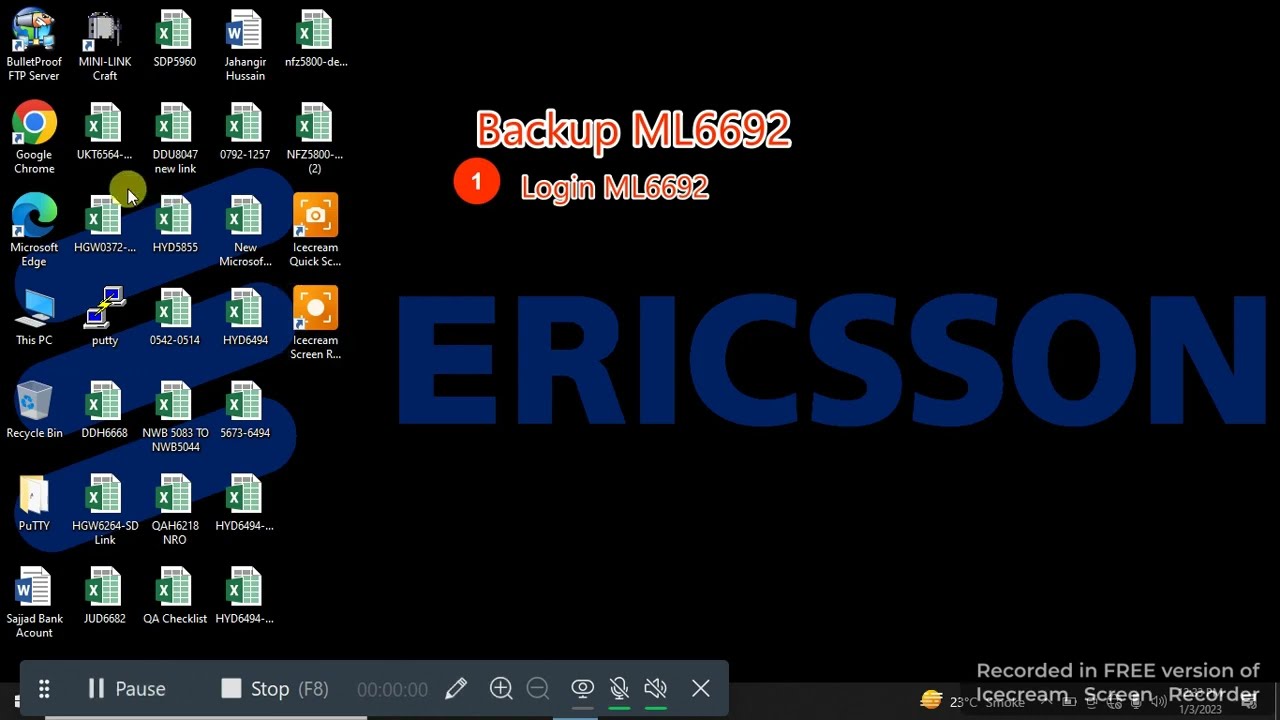Launch the putty shortcut with lightning icon
Image resolution: width=1280 pixels, height=720 pixels.
click(105, 317)
